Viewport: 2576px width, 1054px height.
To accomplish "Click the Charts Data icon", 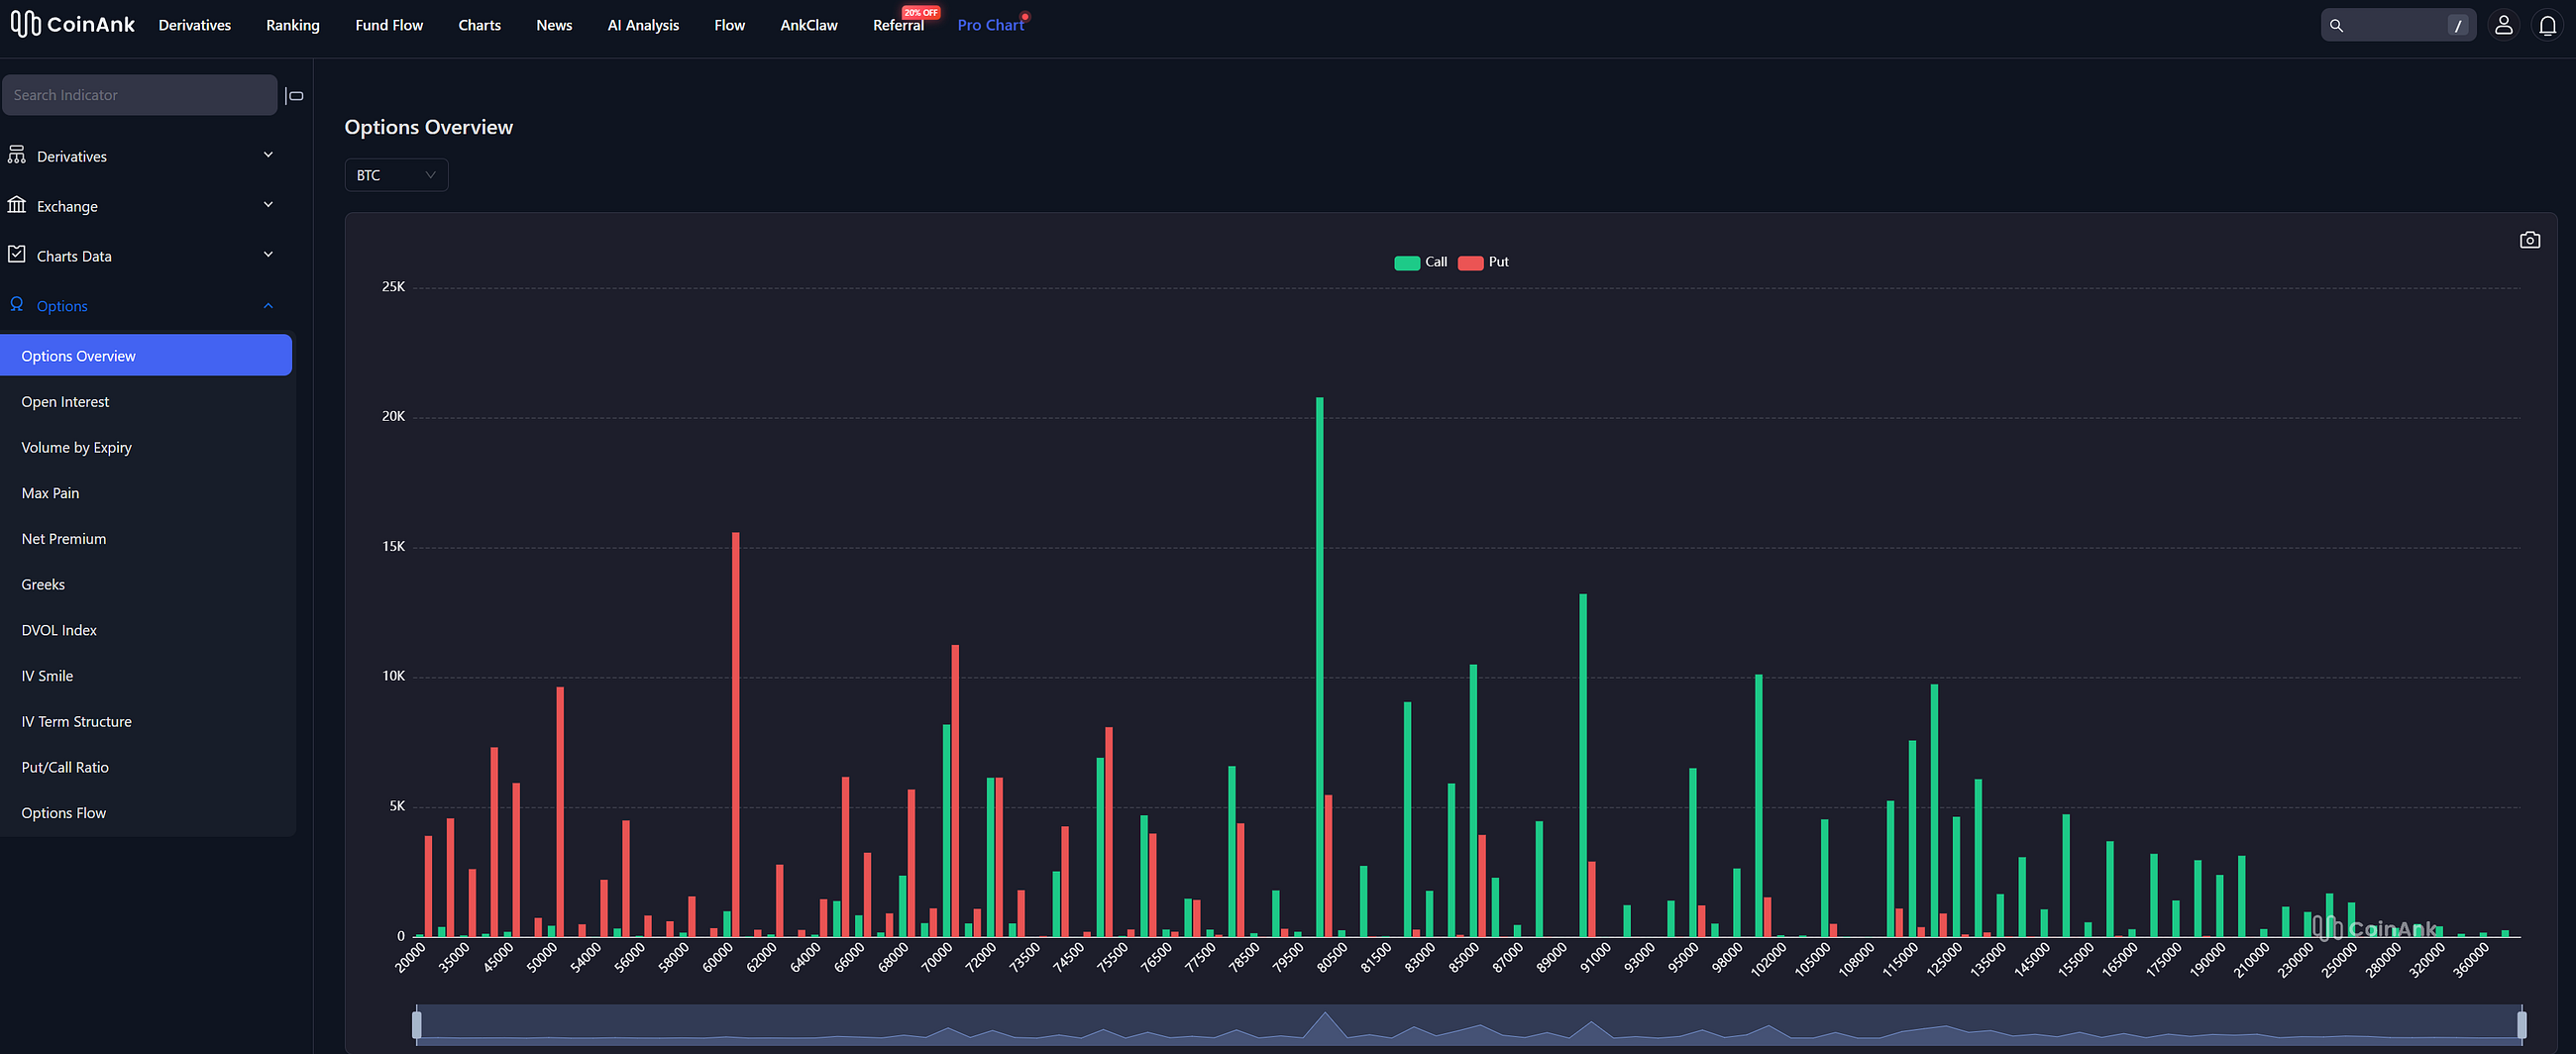I will [17, 255].
